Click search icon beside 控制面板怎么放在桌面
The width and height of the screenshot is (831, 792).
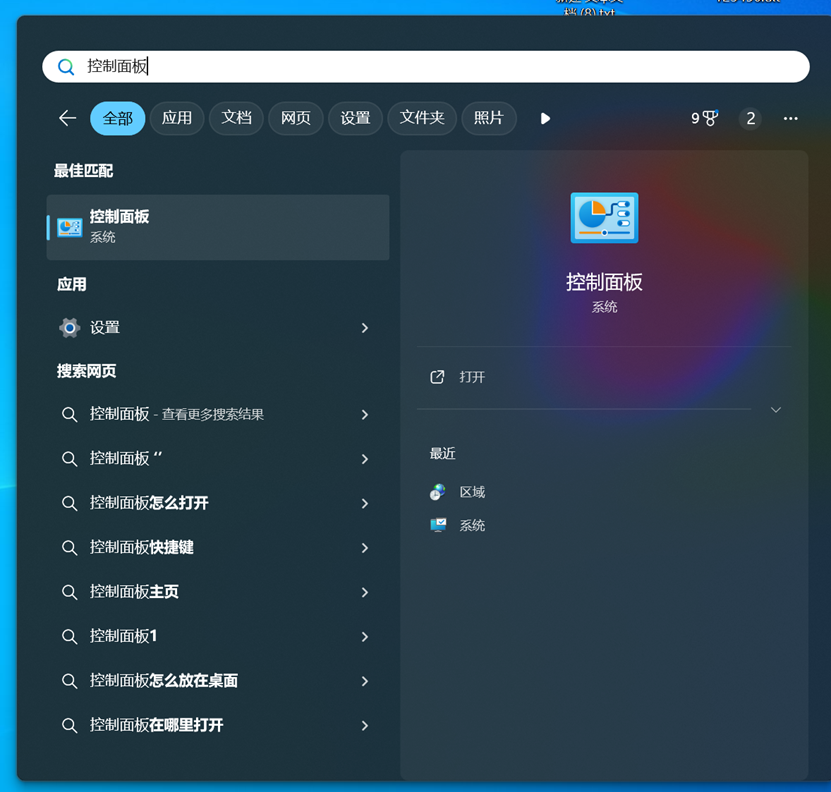click(x=69, y=681)
